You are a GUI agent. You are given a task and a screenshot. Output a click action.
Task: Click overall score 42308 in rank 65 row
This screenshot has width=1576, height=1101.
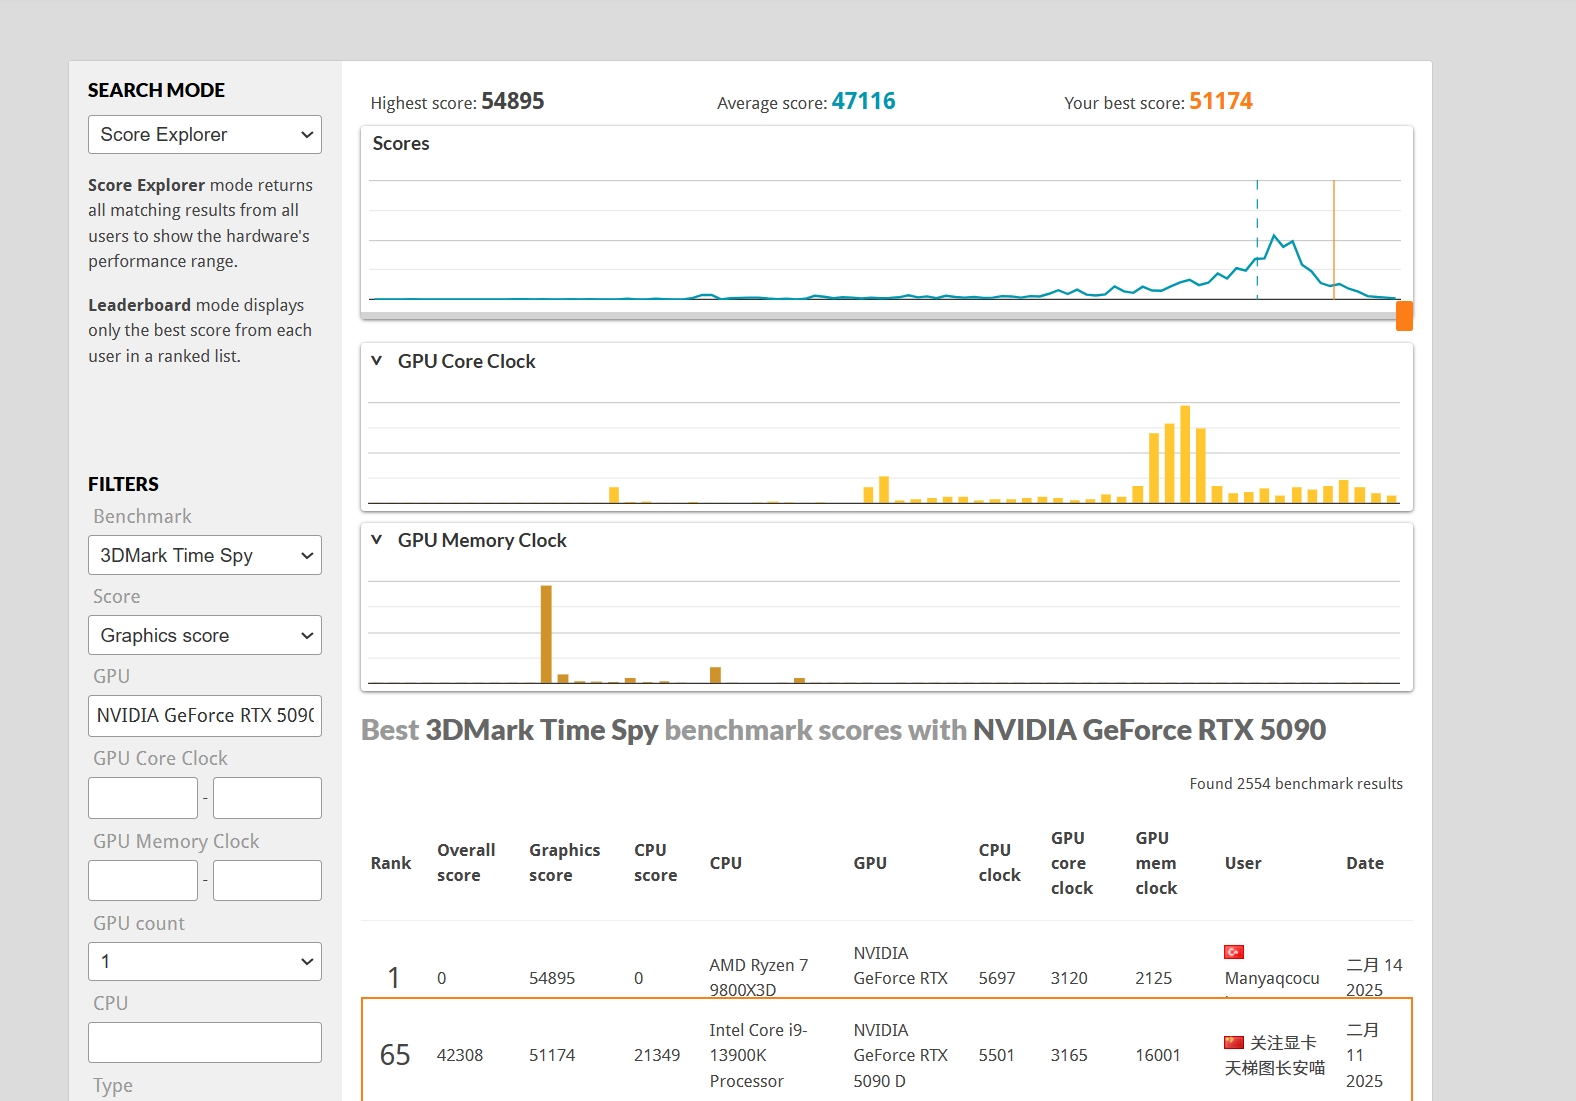coord(460,1055)
